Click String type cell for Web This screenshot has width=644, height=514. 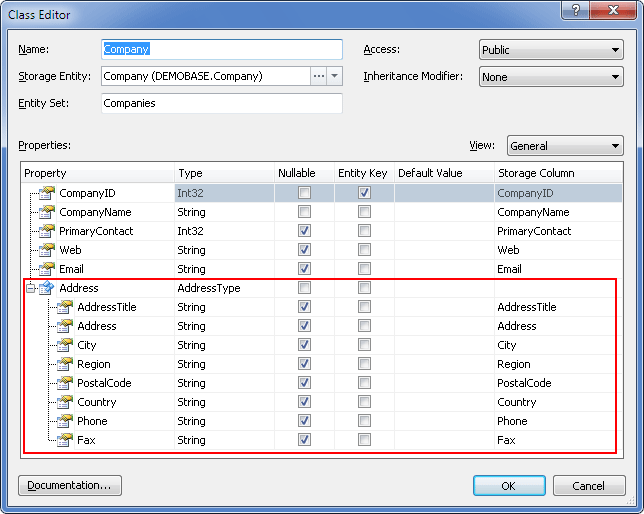pyautogui.click(x=225, y=250)
